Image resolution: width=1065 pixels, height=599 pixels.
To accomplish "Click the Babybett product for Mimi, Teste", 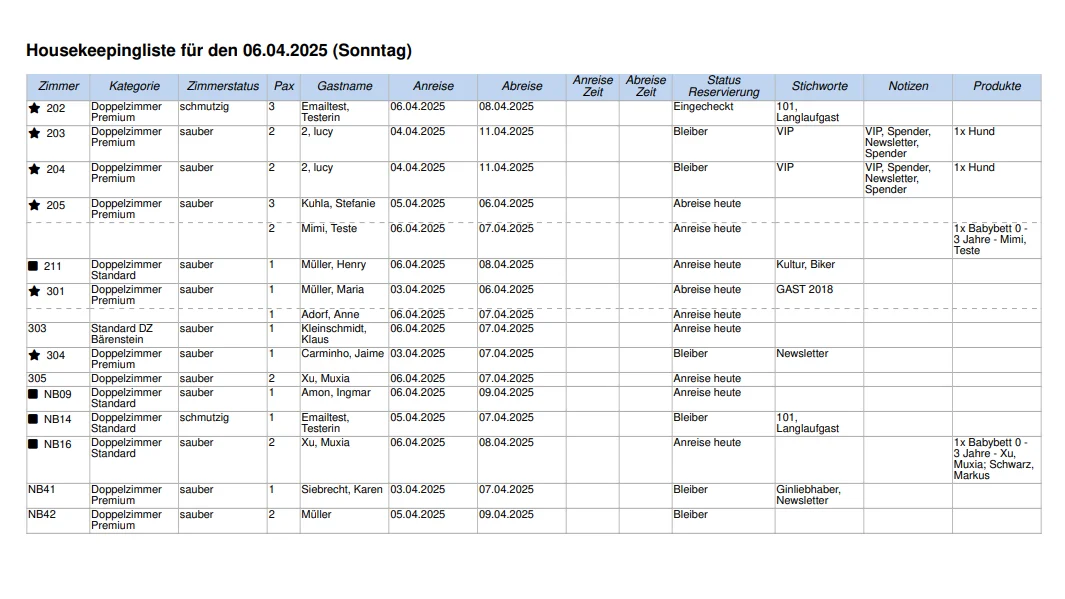I will click(x=990, y=240).
